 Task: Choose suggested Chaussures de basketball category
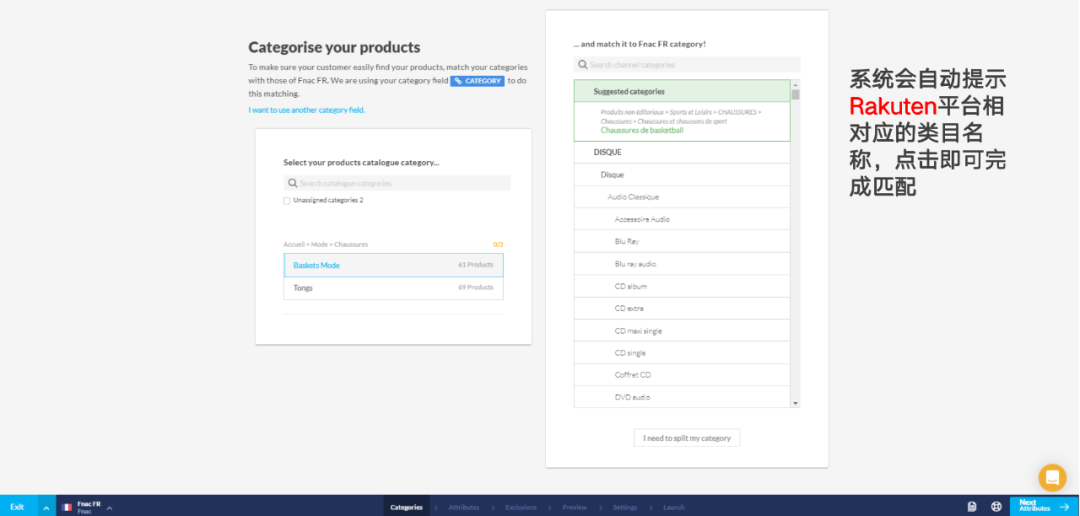click(x=682, y=121)
